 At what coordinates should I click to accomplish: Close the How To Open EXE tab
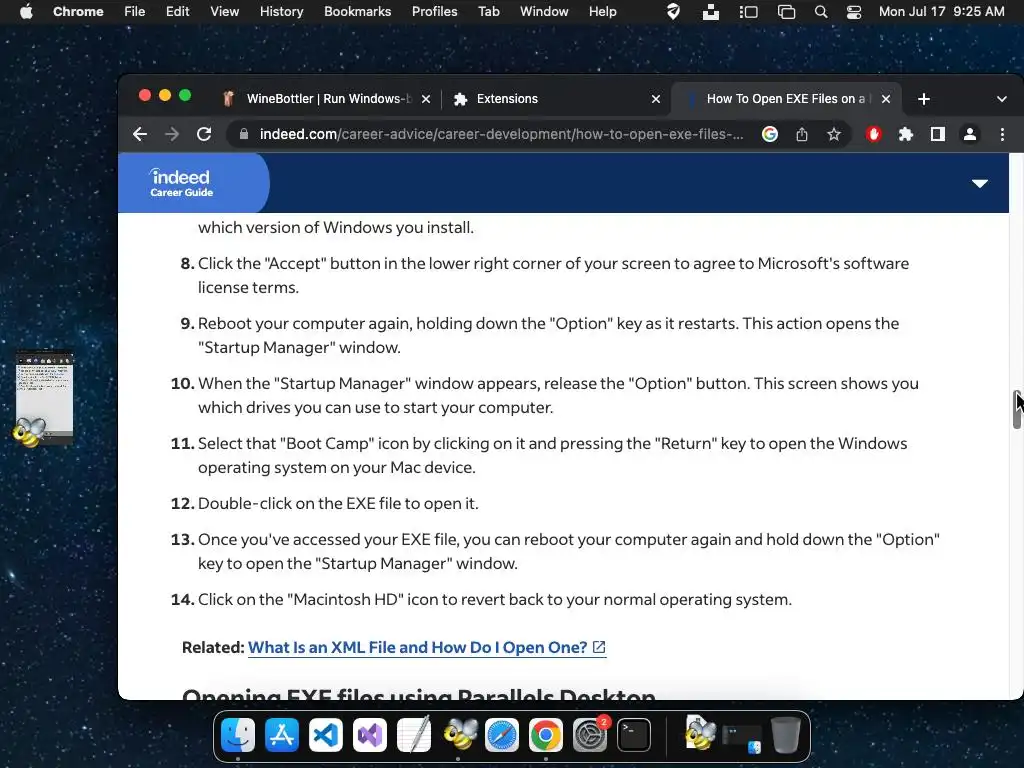886,99
